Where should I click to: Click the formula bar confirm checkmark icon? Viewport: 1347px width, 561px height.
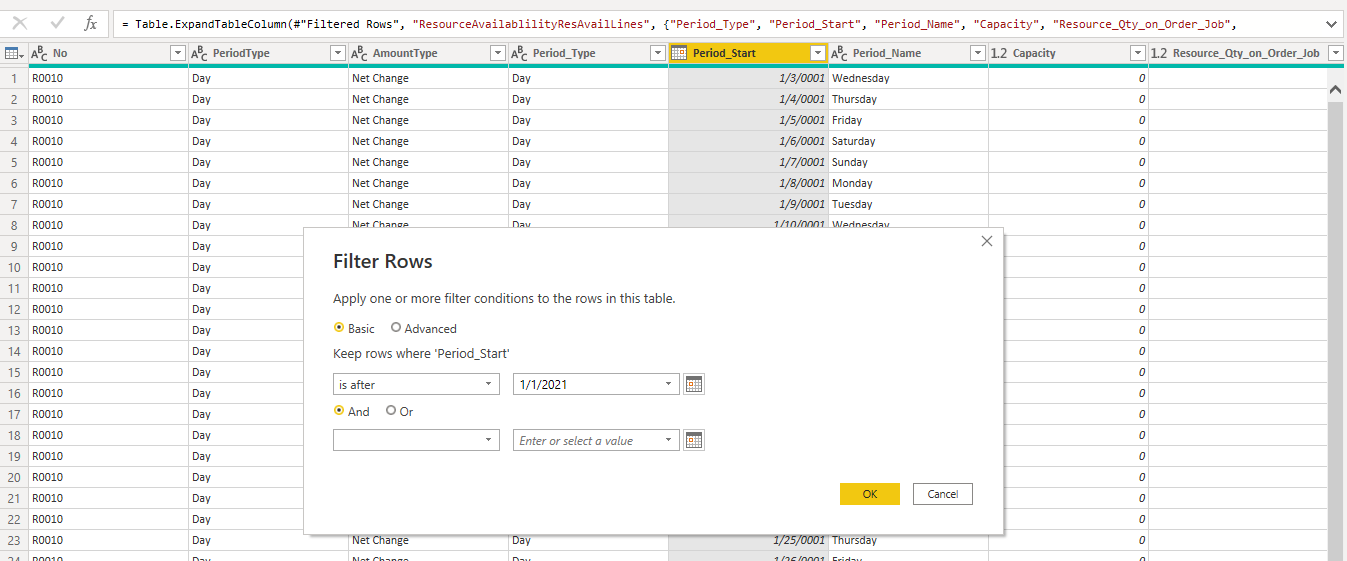(x=57, y=23)
